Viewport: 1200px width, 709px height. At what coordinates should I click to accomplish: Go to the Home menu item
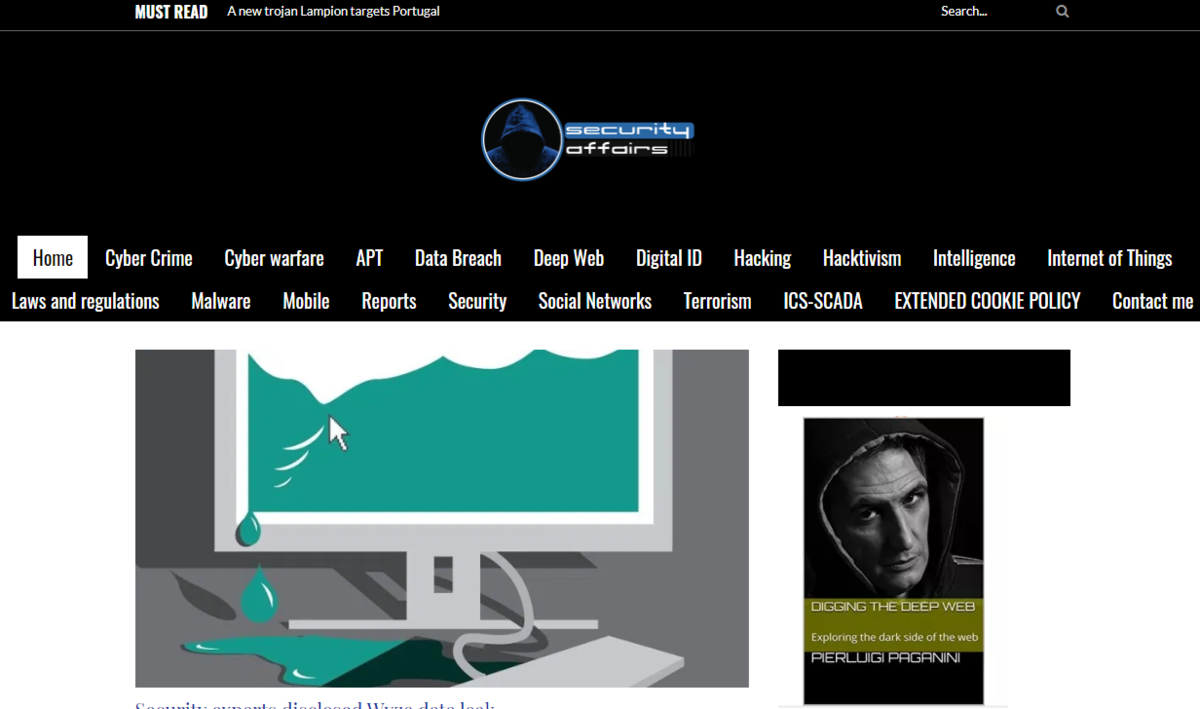pyautogui.click(x=53, y=258)
